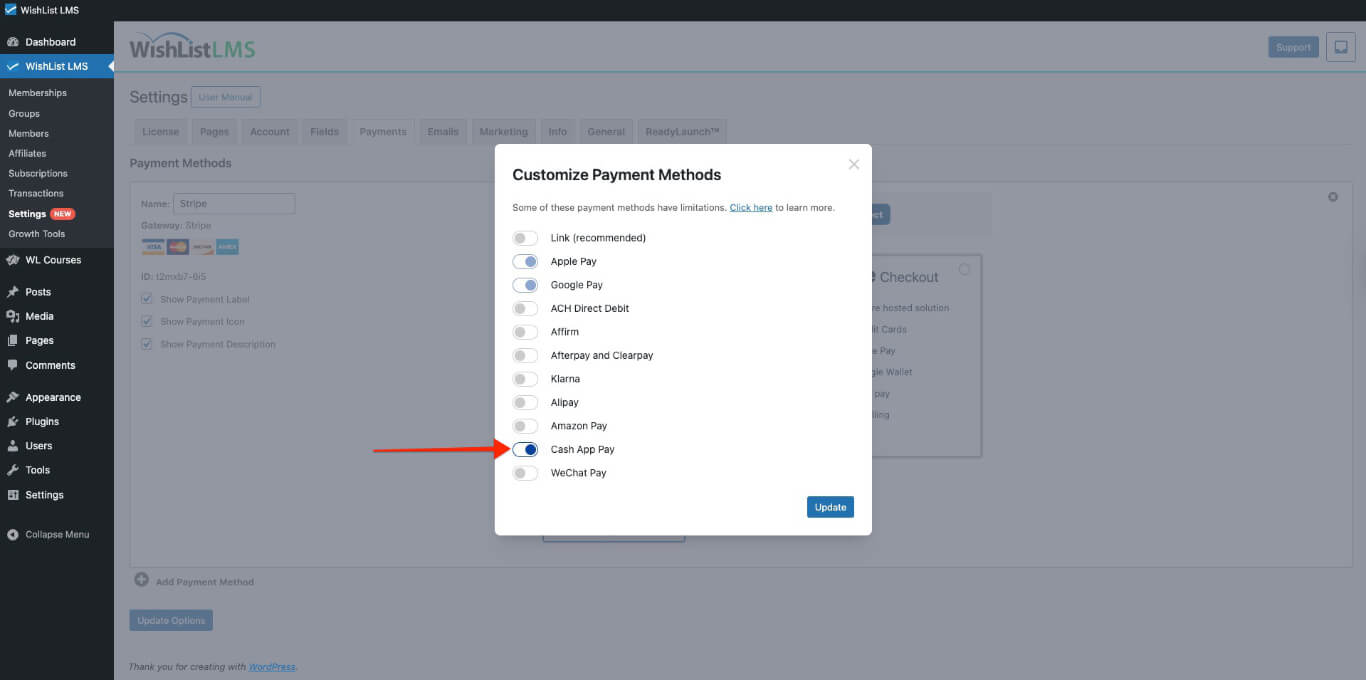Open the 'Click here' limitations link
Viewport: 1366px width, 680px height.
click(750, 208)
